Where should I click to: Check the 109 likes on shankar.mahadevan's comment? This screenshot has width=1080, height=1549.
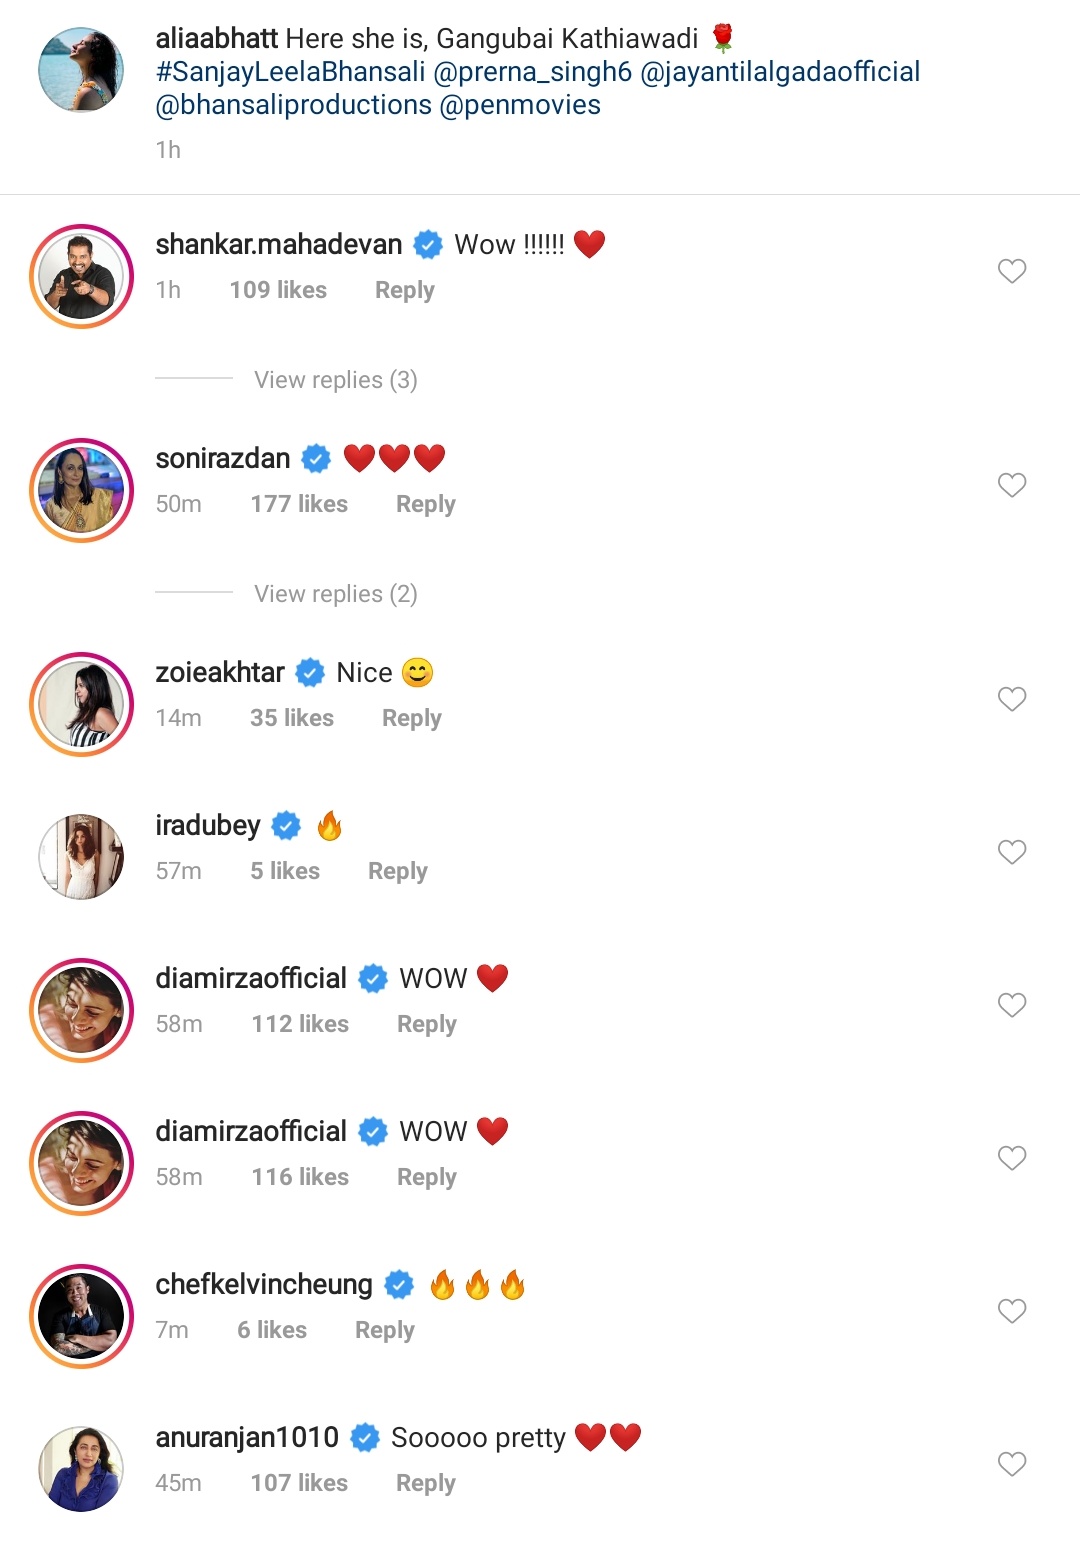coord(277,290)
